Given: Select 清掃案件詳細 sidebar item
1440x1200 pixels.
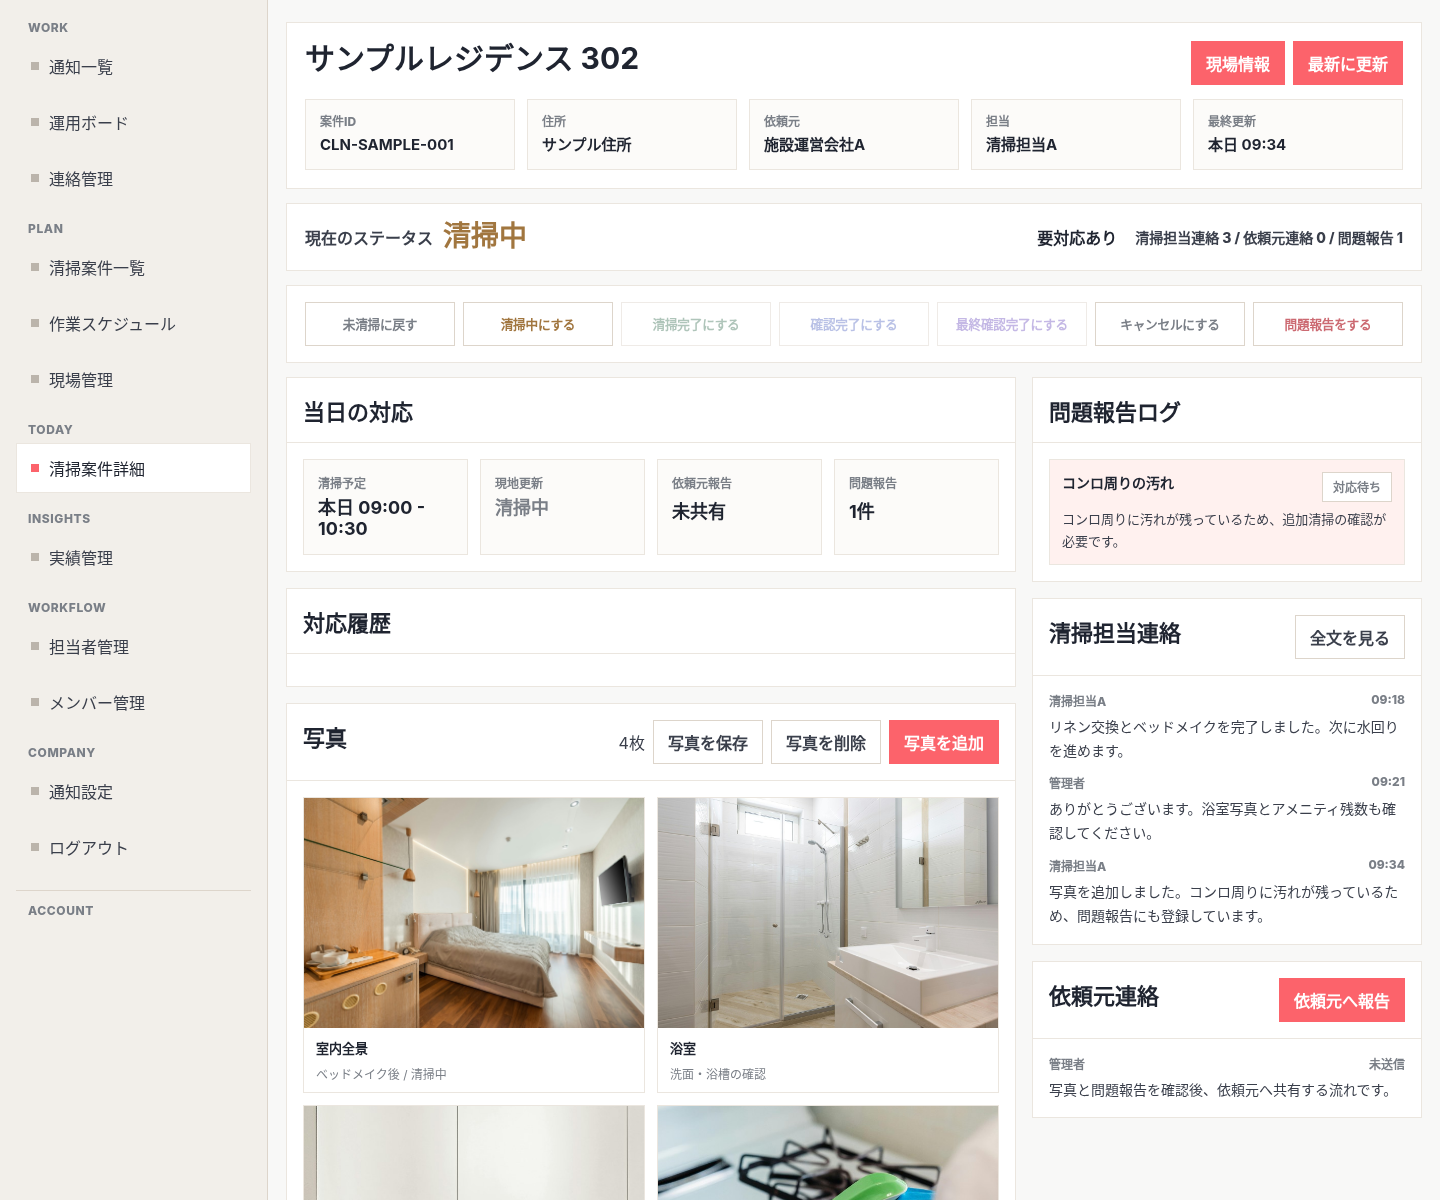Looking at the screenshot, I should click(x=133, y=468).
